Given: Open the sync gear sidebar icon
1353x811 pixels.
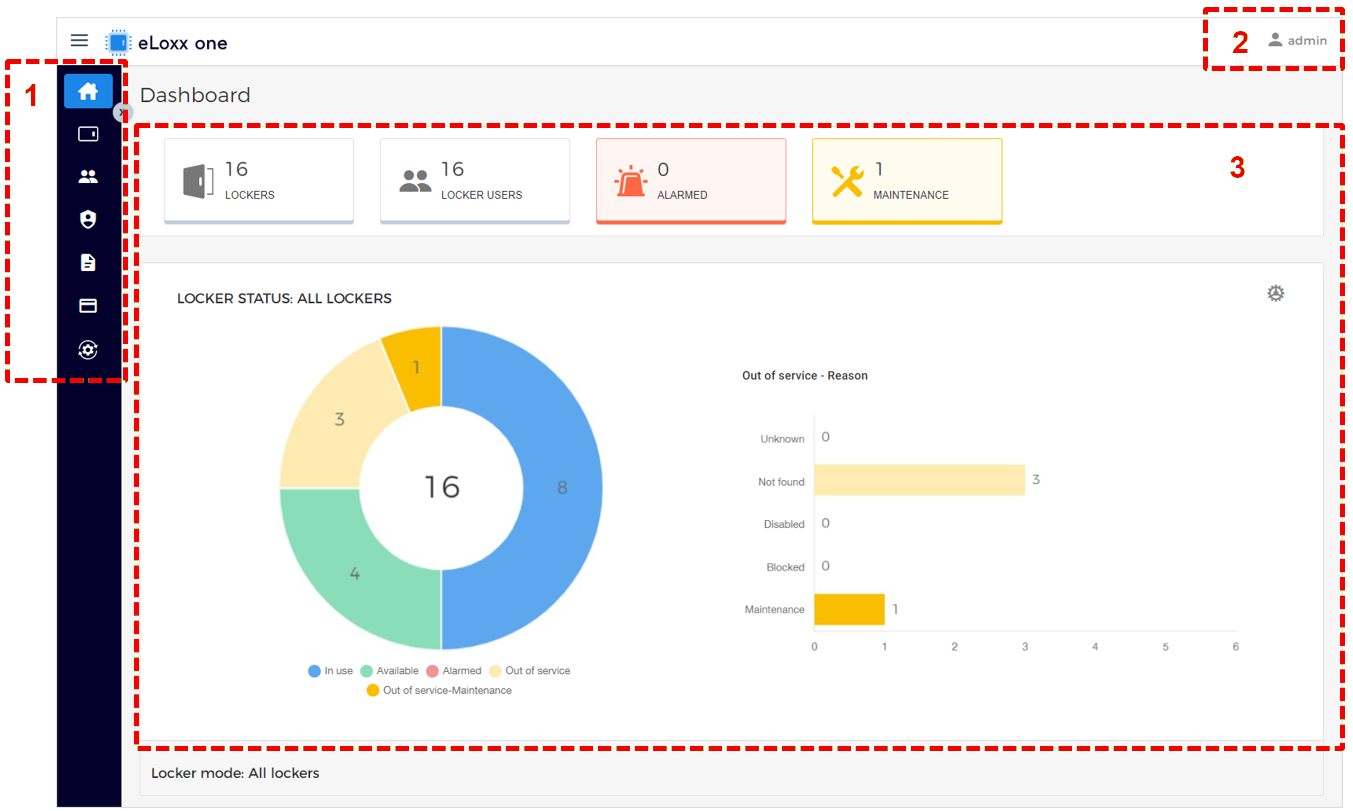Looking at the screenshot, I should click(88, 350).
